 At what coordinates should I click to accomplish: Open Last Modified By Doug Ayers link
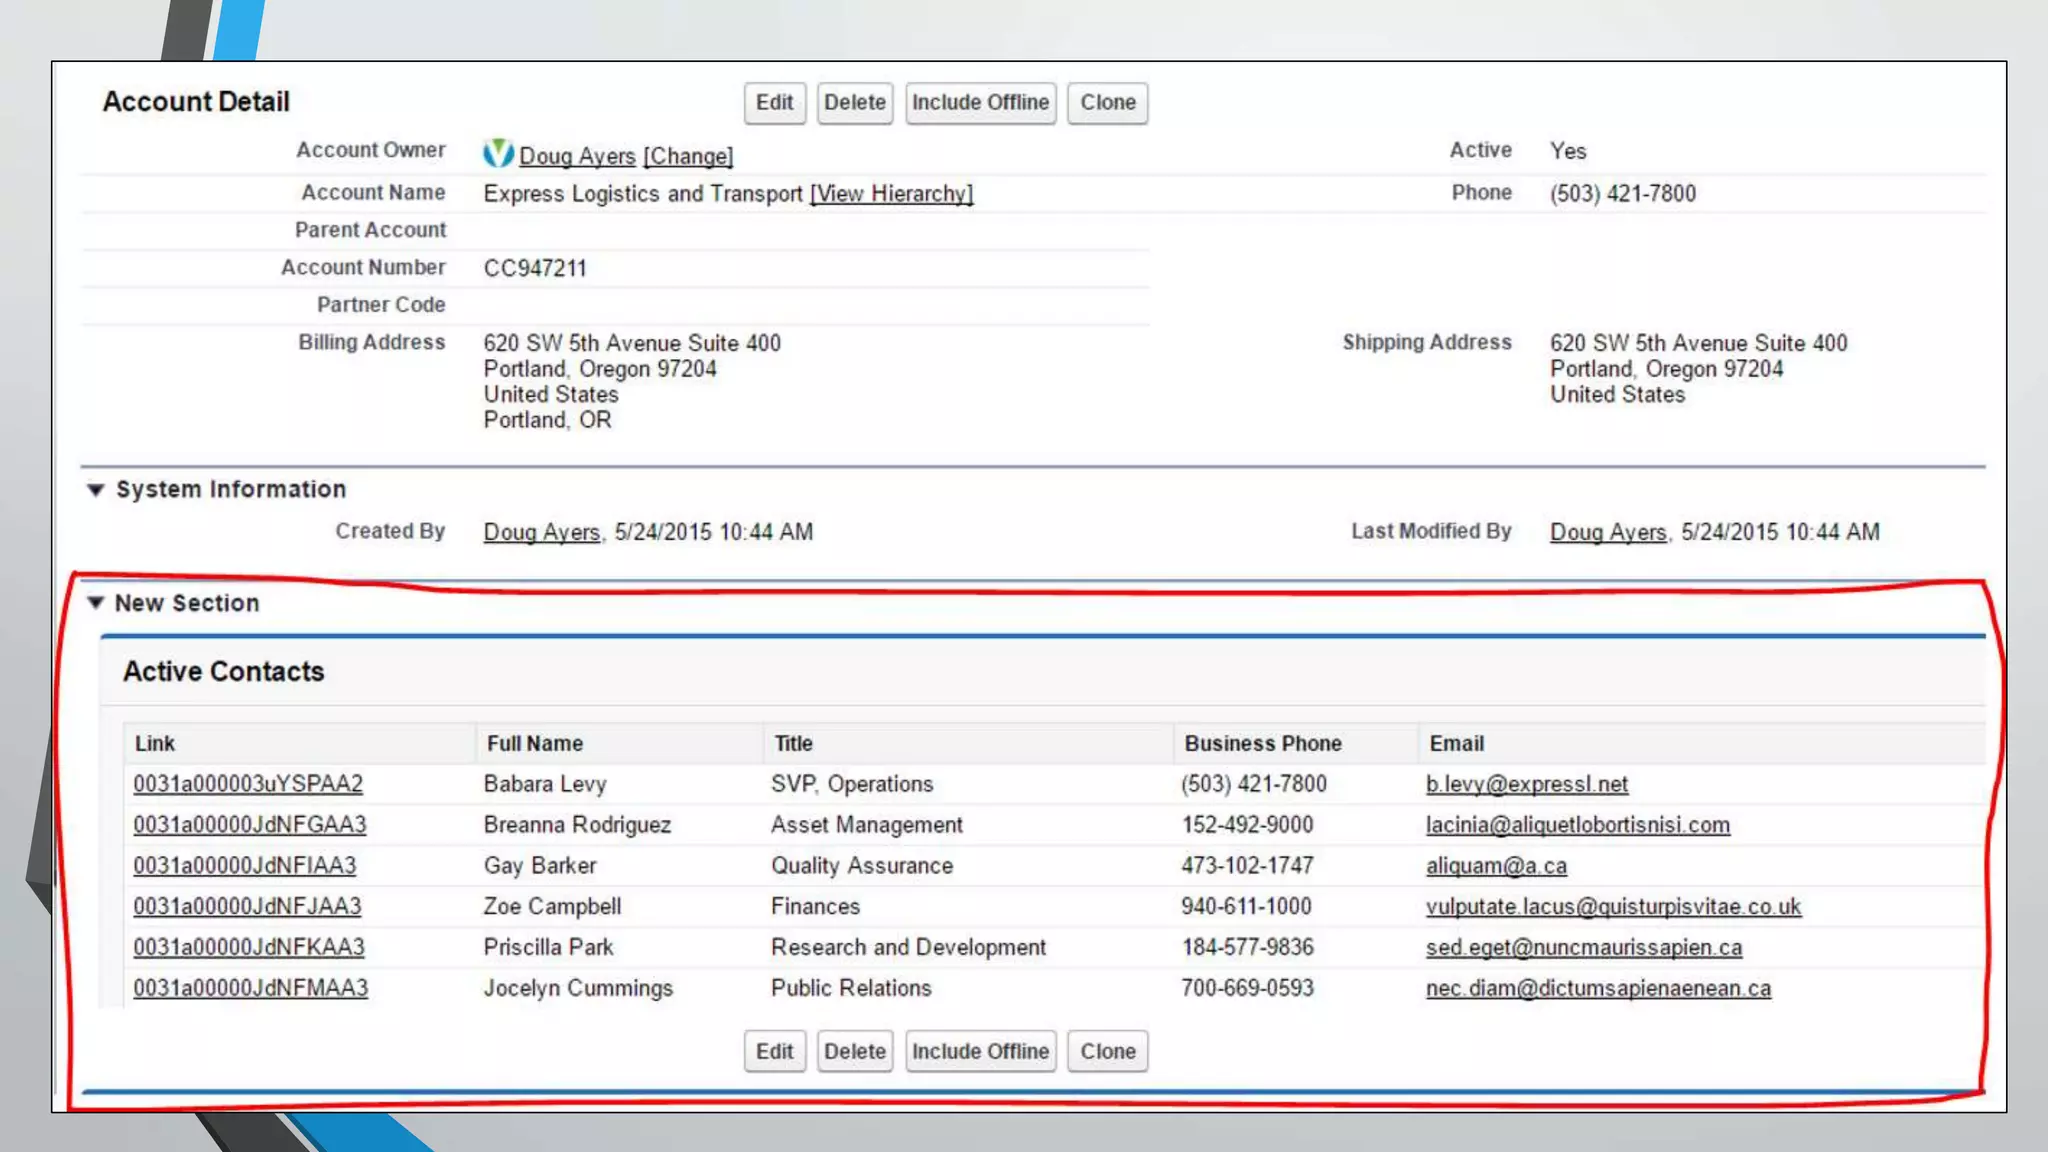[x=1608, y=532]
